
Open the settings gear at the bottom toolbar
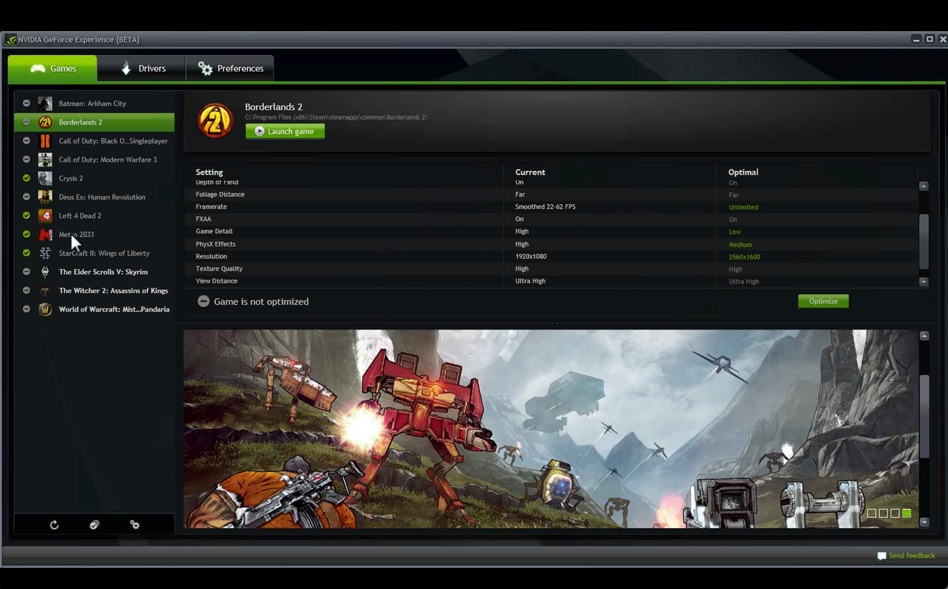point(133,524)
